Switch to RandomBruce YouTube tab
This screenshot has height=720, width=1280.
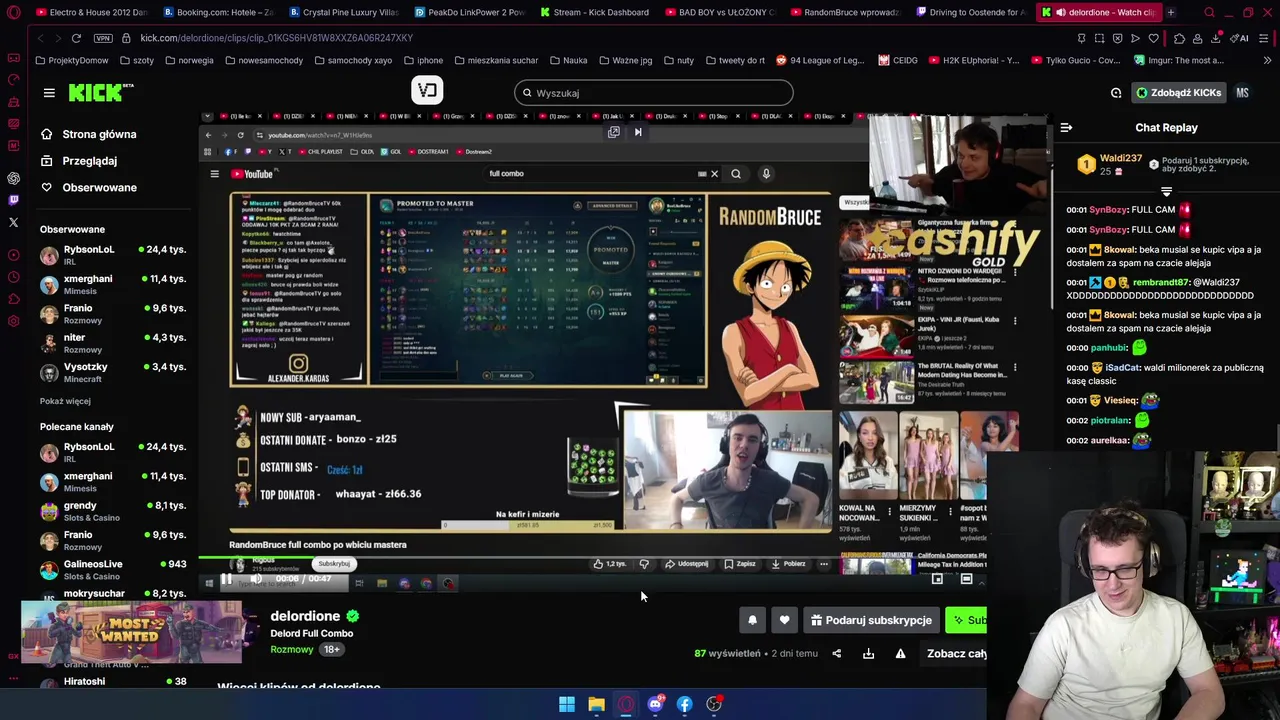(845, 12)
